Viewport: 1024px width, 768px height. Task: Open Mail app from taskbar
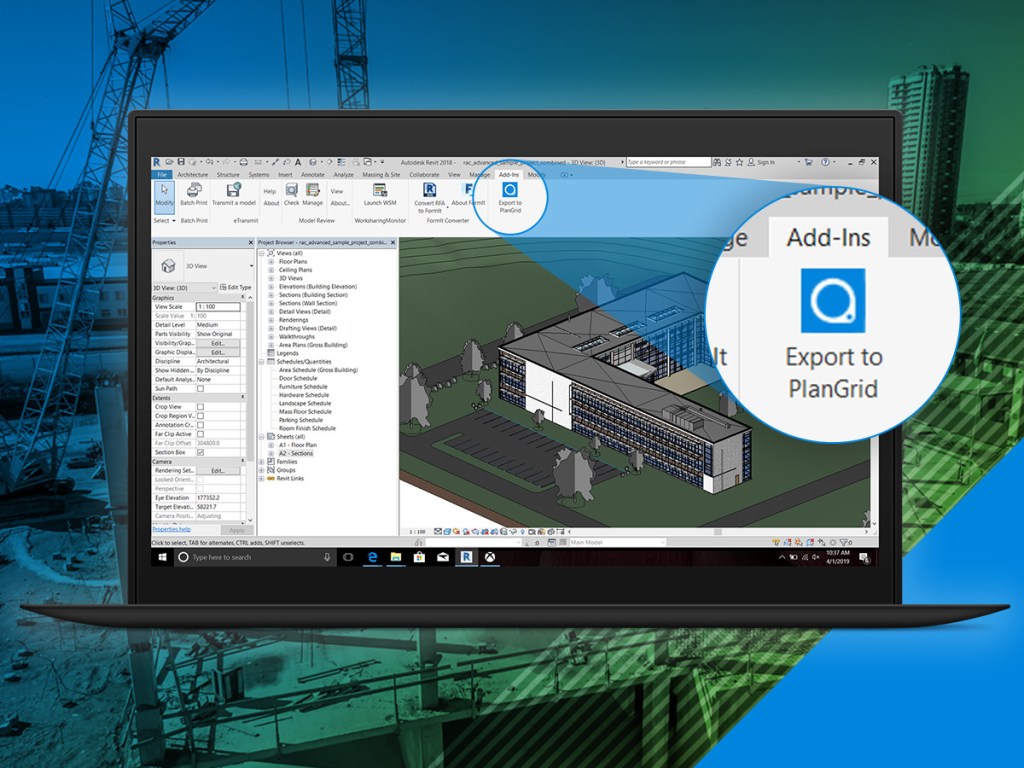pyautogui.click(x=443, y=557)
